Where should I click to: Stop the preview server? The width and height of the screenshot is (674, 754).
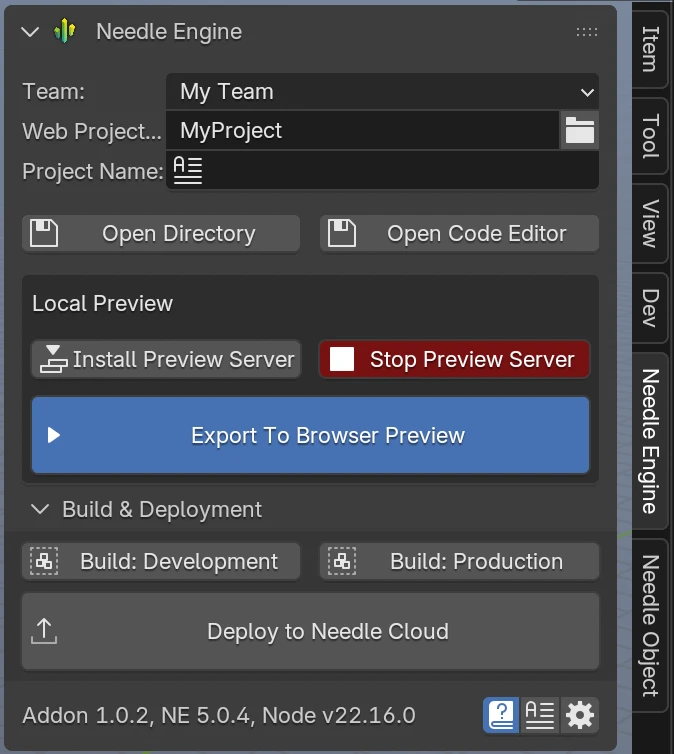pyautogui.click(x=454, y=359)
